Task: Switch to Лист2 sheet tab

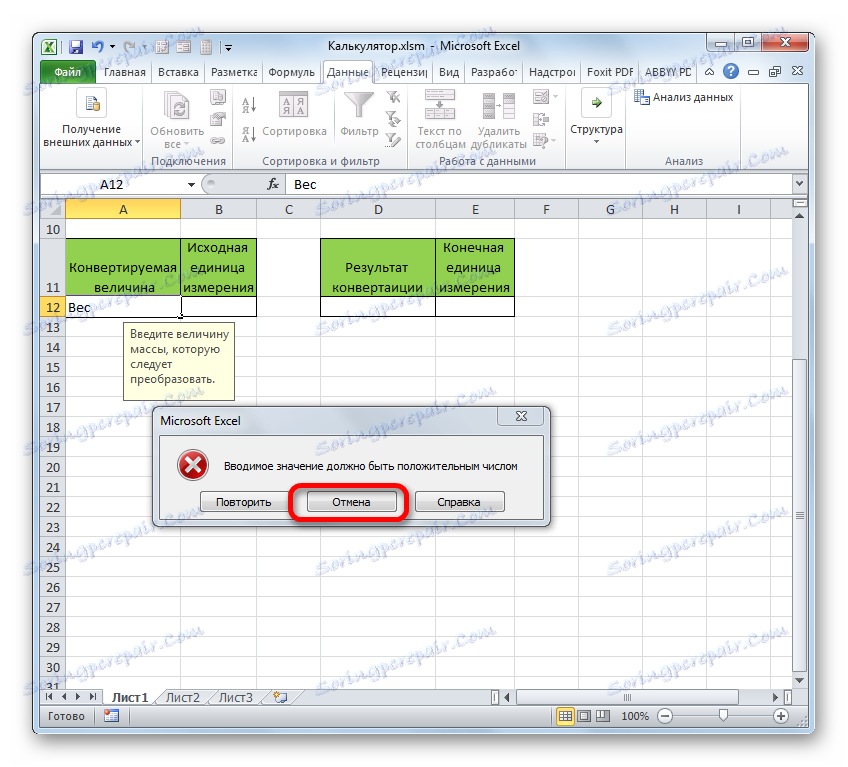Action: 182,698
